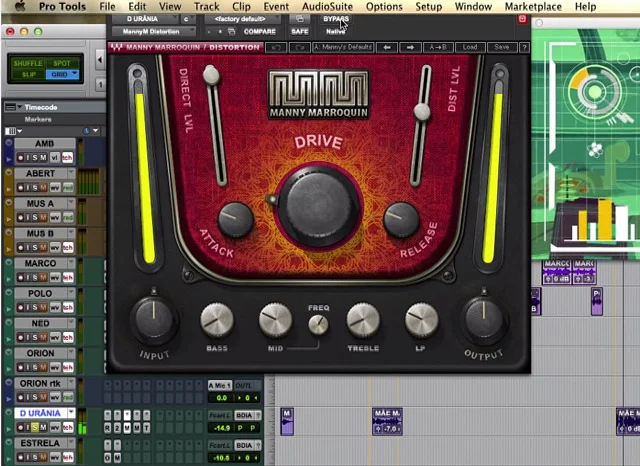This screenshot has height=466, width=640.
Task: Click the ATTACK knob
Action: 236,219
